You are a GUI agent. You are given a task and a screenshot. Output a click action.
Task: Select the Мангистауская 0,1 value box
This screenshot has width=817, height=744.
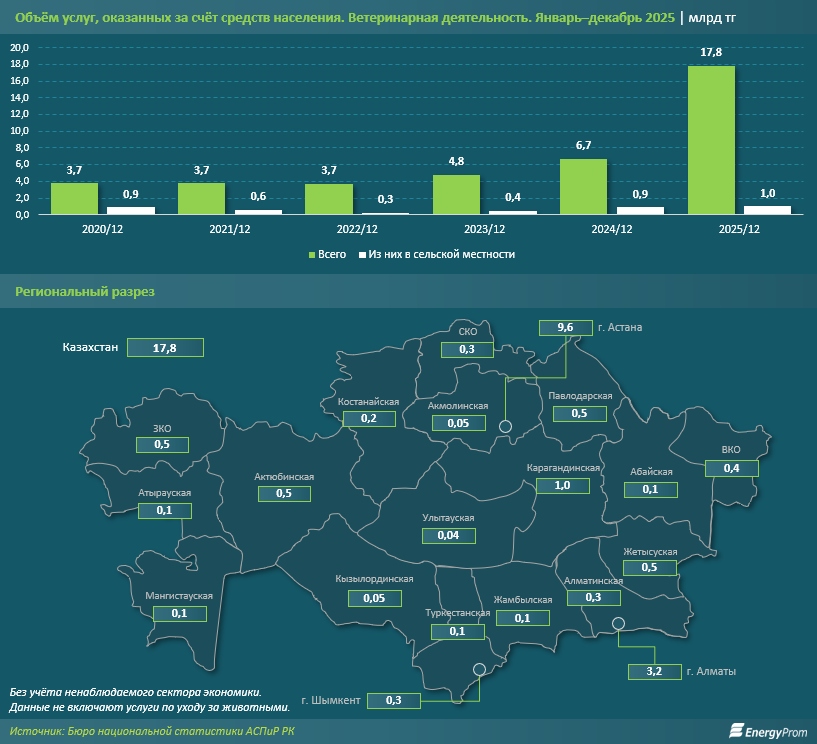(x=180, y=613)
